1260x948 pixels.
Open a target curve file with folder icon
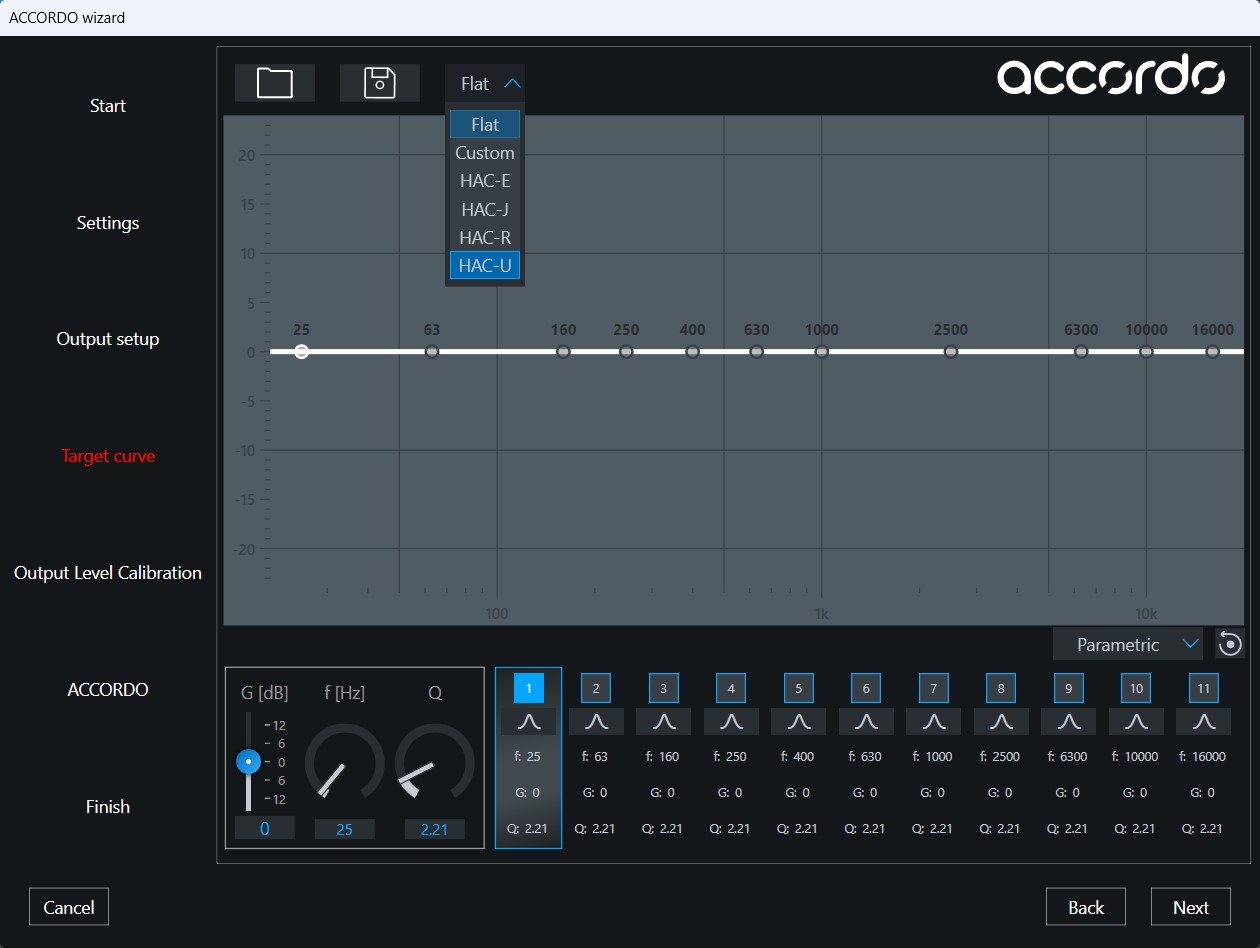pos(275,83)
